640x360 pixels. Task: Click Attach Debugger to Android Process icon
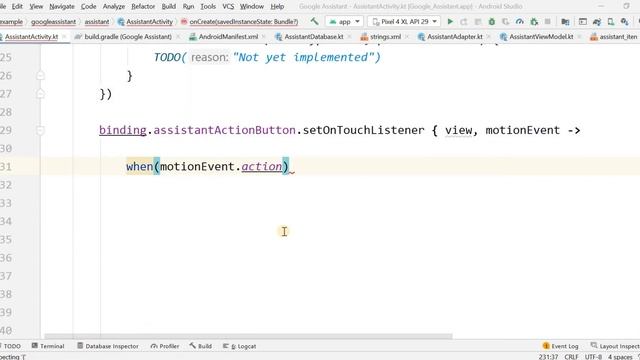point(534,21)
